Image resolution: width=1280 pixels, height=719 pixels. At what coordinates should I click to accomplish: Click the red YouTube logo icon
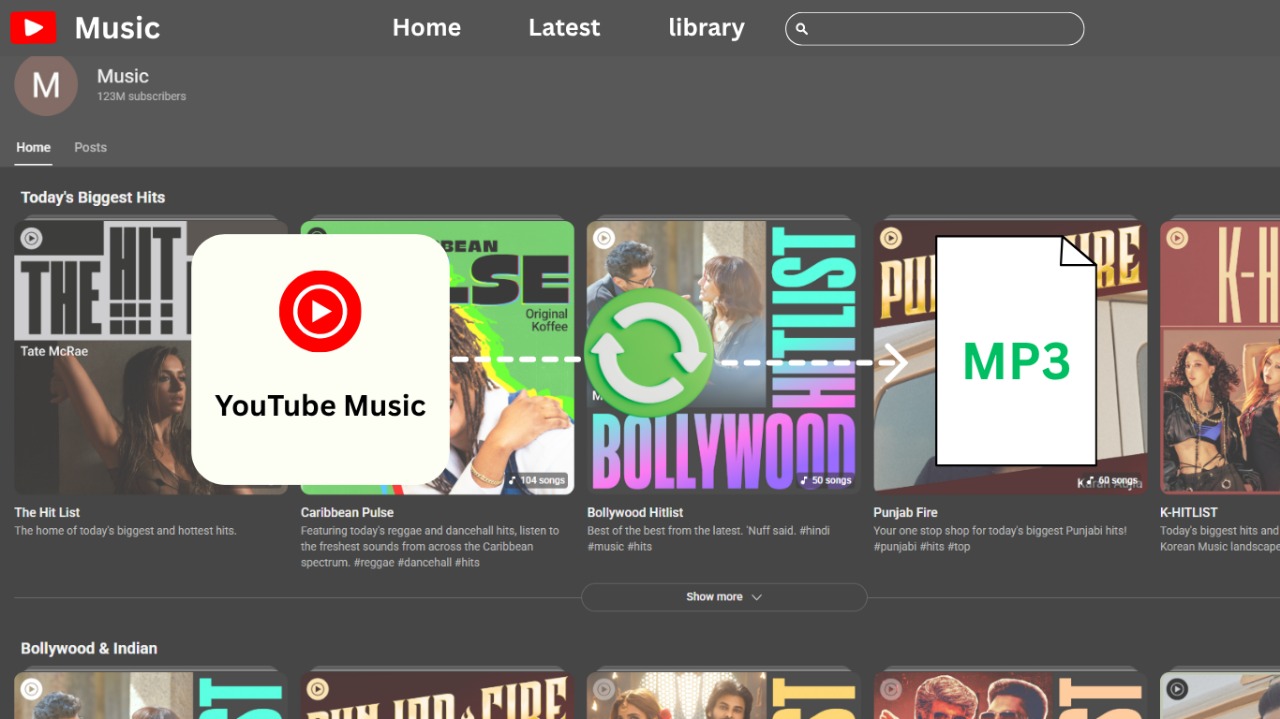[33, 28]
